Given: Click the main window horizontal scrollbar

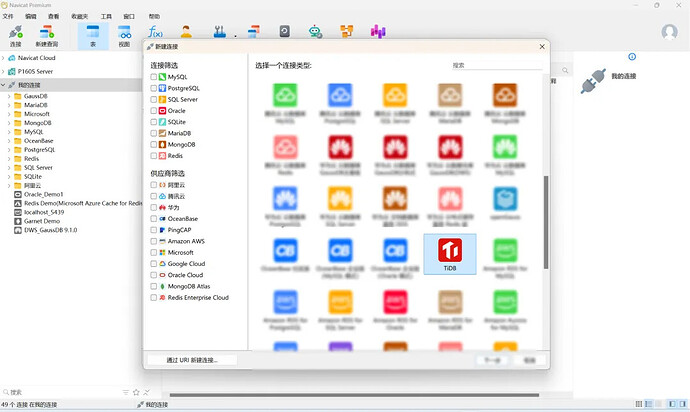Looking at the screenshot, I should pos(354,395).
